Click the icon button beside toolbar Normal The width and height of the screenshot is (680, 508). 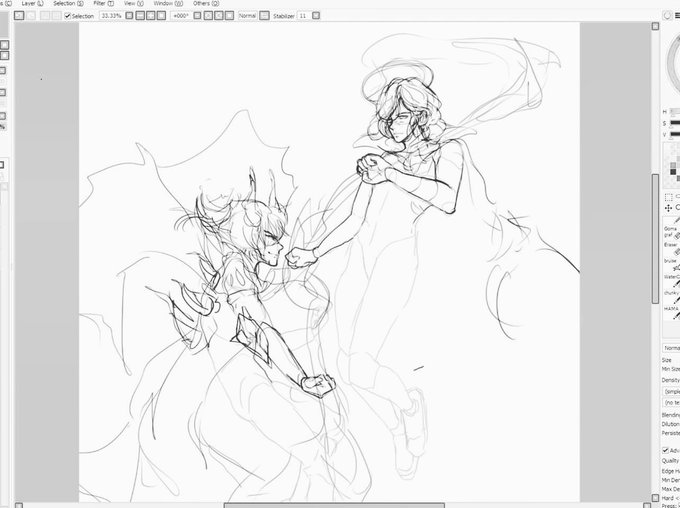pos(264,16)
